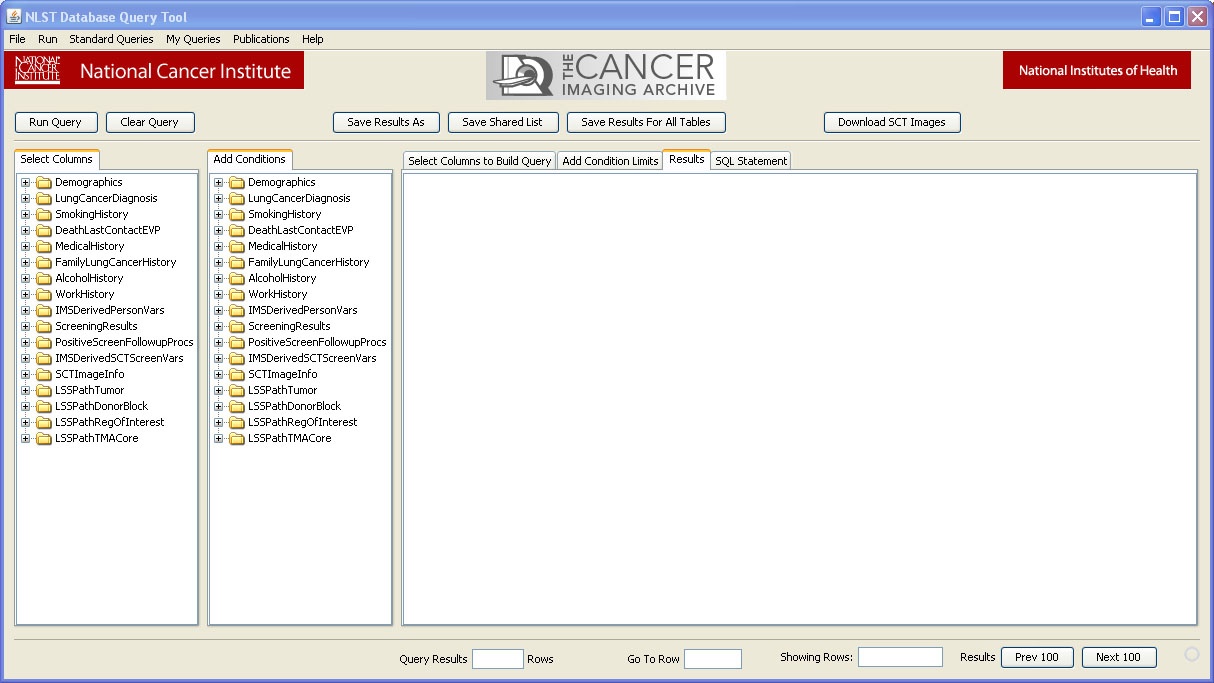Click Save Results For All Tables button
1214x683 pixels.
click(x=646, y=122)
